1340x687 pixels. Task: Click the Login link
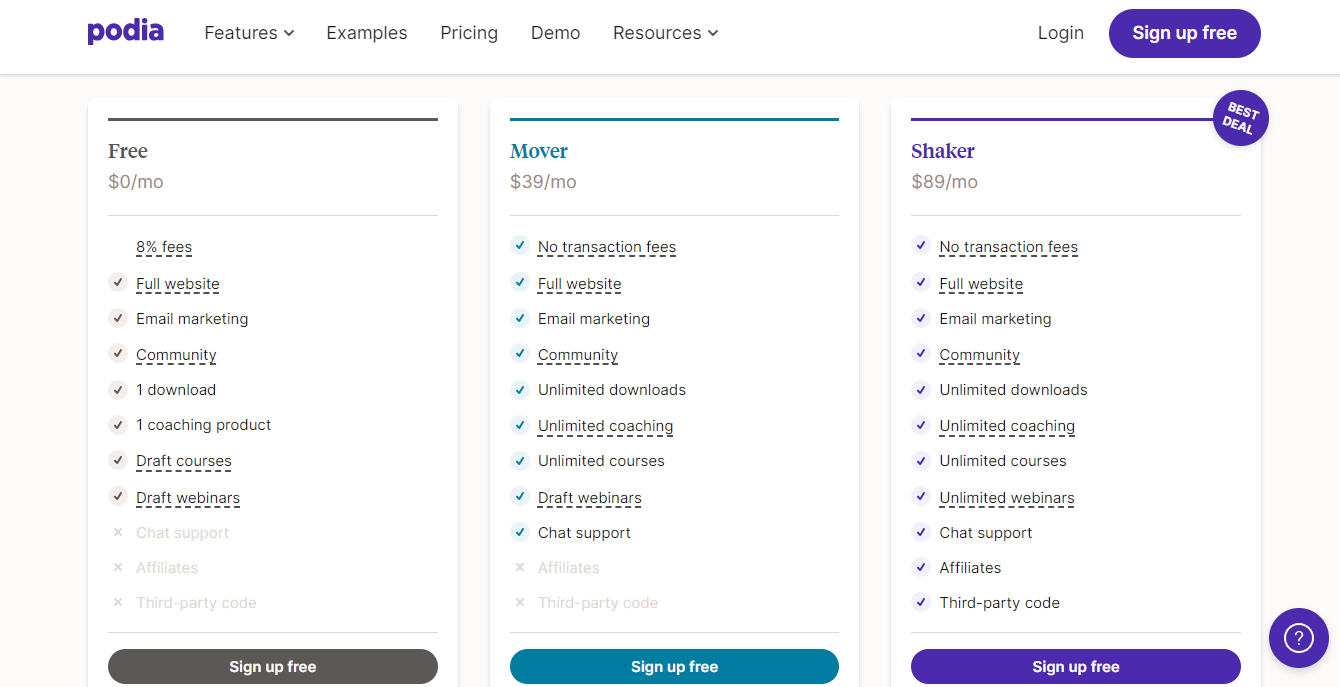click(1060, 33)
